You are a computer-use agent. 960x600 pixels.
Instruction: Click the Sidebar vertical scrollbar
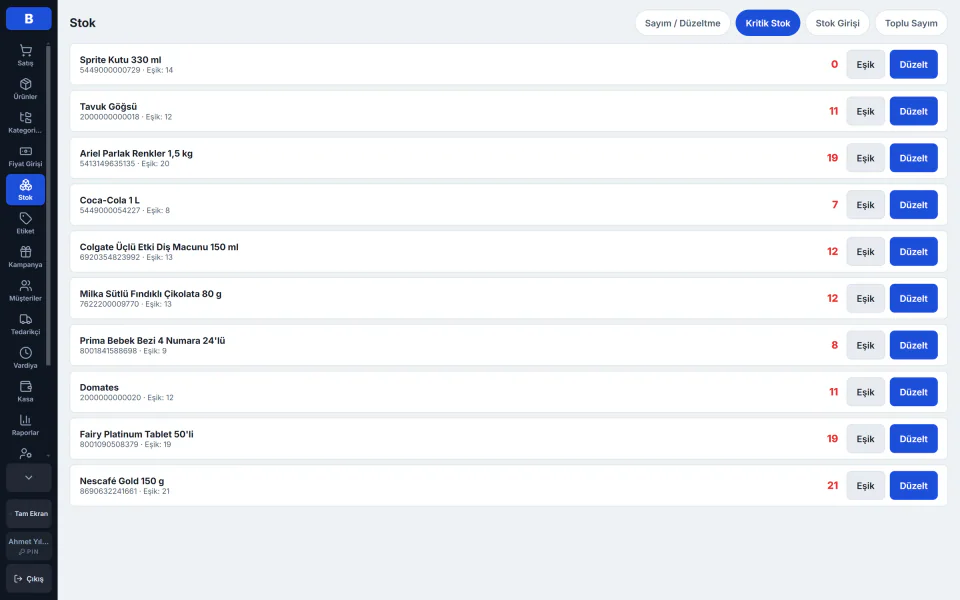(48, 205)
